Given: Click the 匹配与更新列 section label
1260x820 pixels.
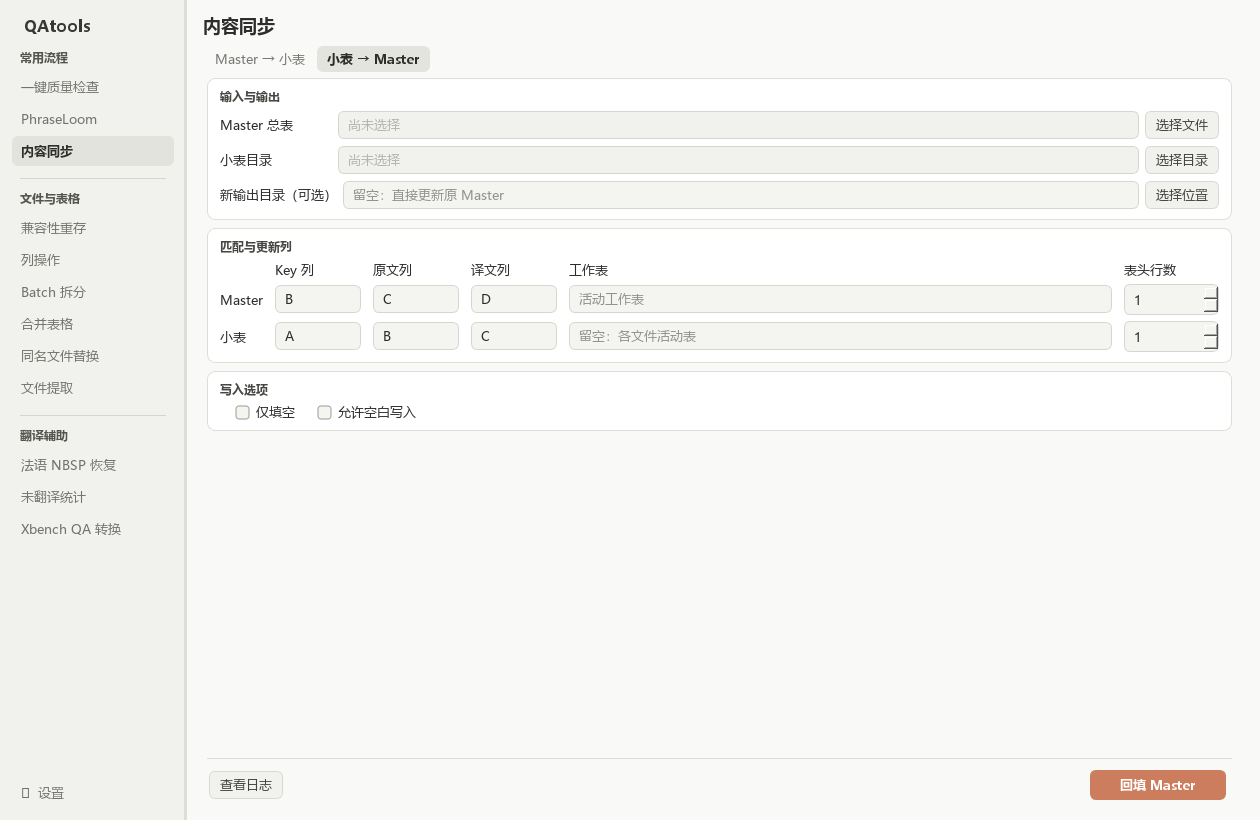Looking at the screenshot, I should tap(256, 246).
